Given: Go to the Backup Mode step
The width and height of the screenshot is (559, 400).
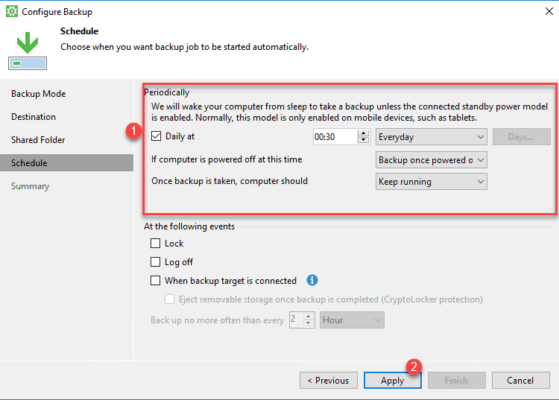Looking at the screenshot, I should 39,94.
